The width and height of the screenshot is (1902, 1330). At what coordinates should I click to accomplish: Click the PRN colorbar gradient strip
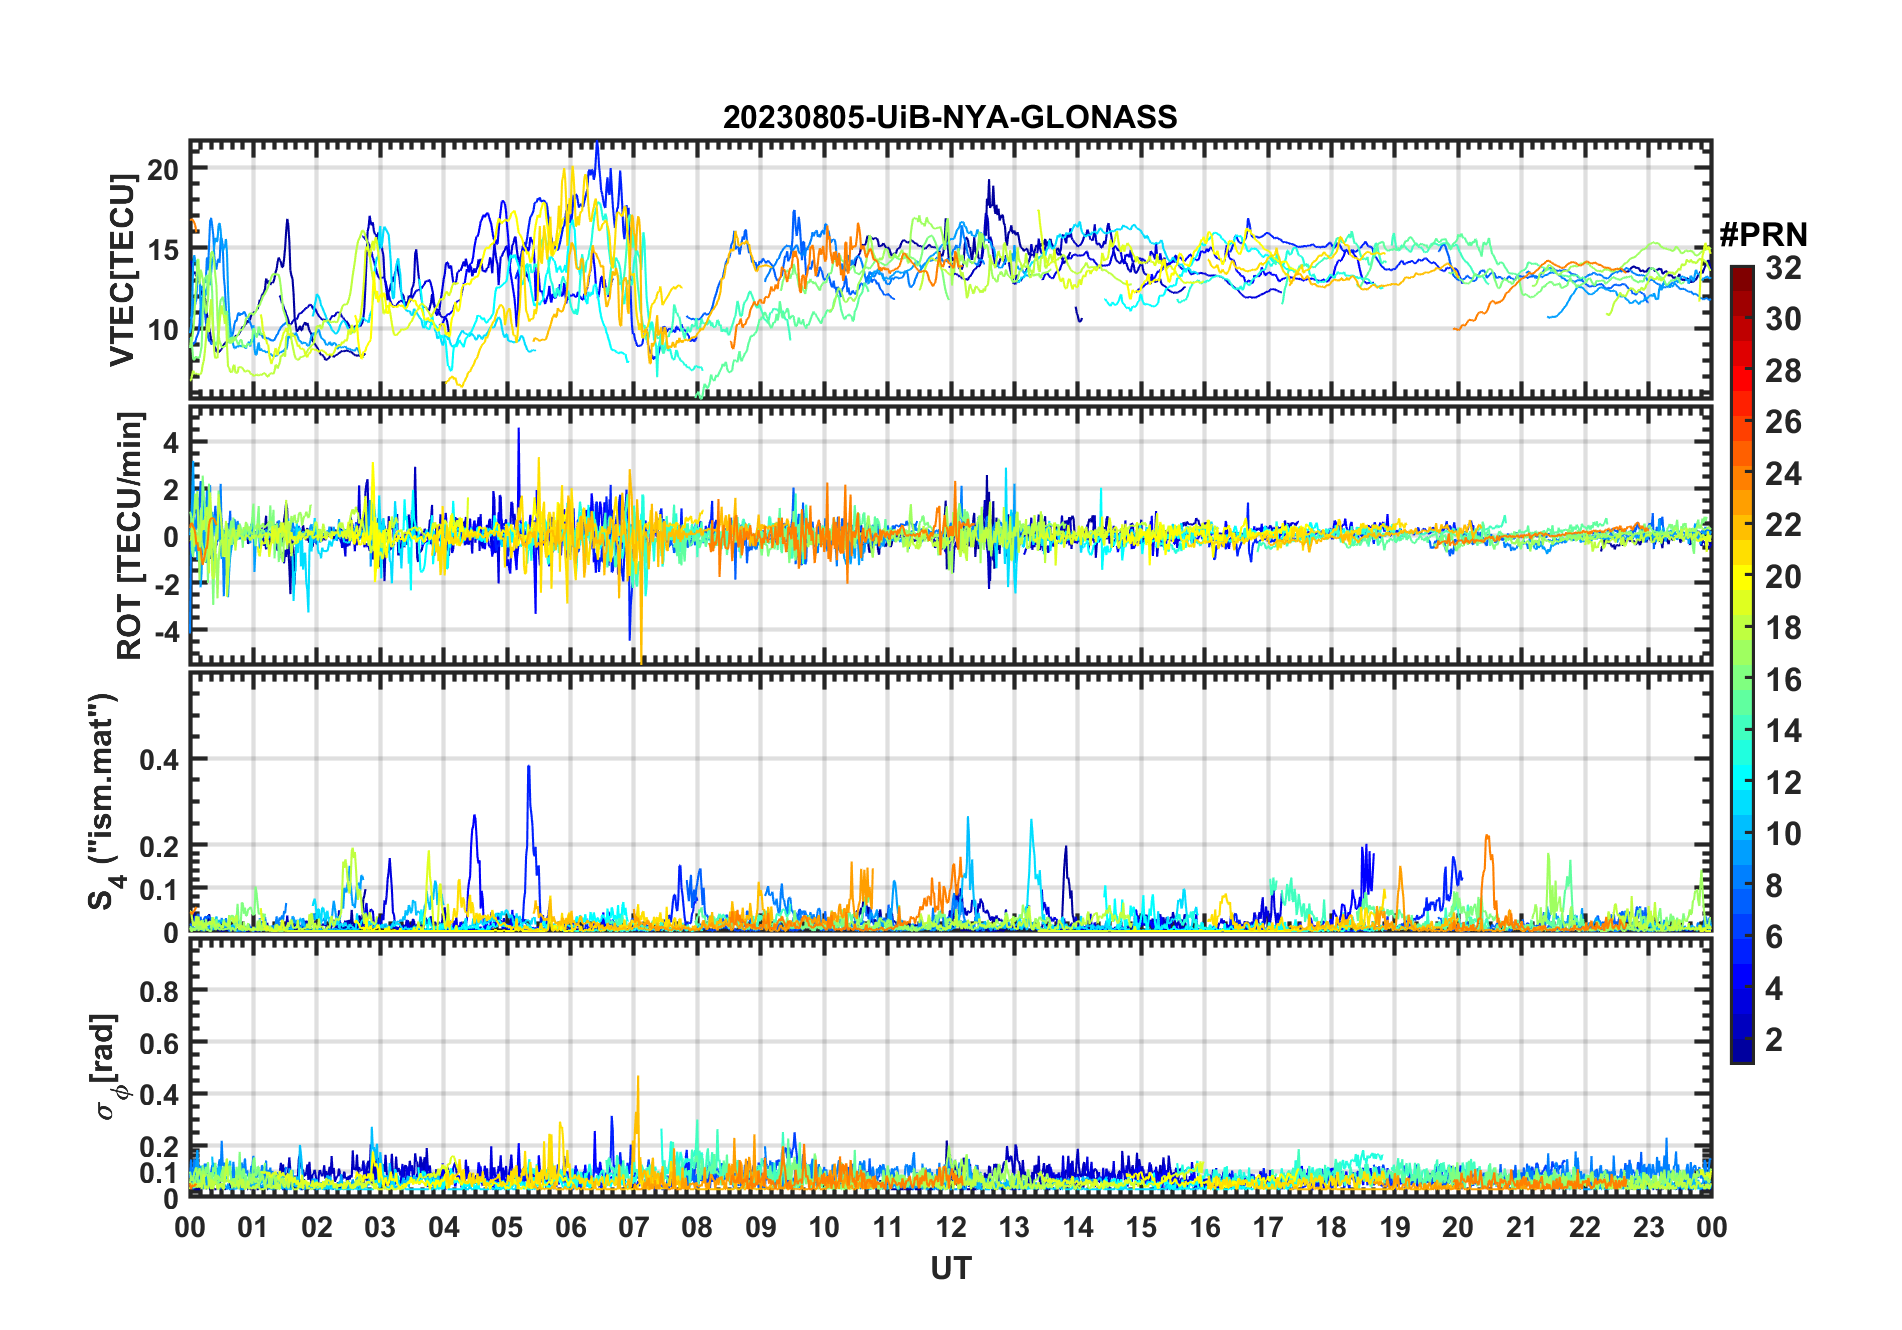pyautogui.click(x=1742, y=664)
